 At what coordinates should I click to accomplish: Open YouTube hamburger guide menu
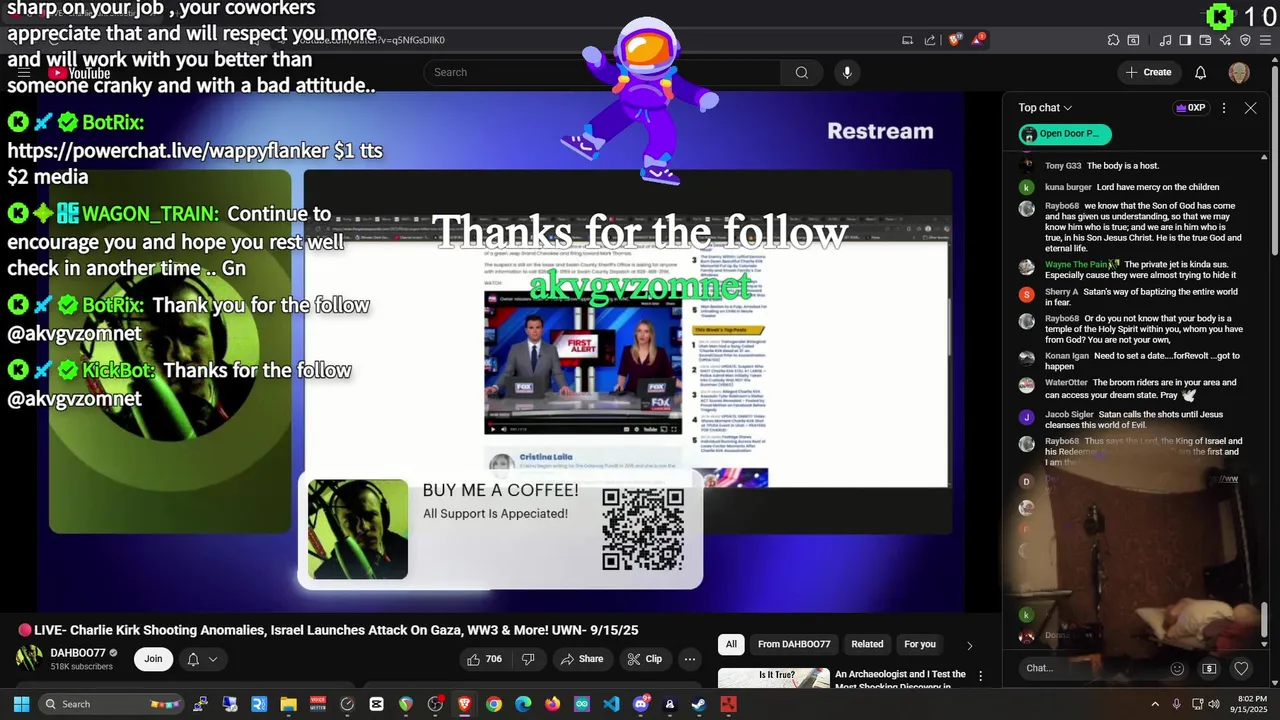[x=24, y=73]
